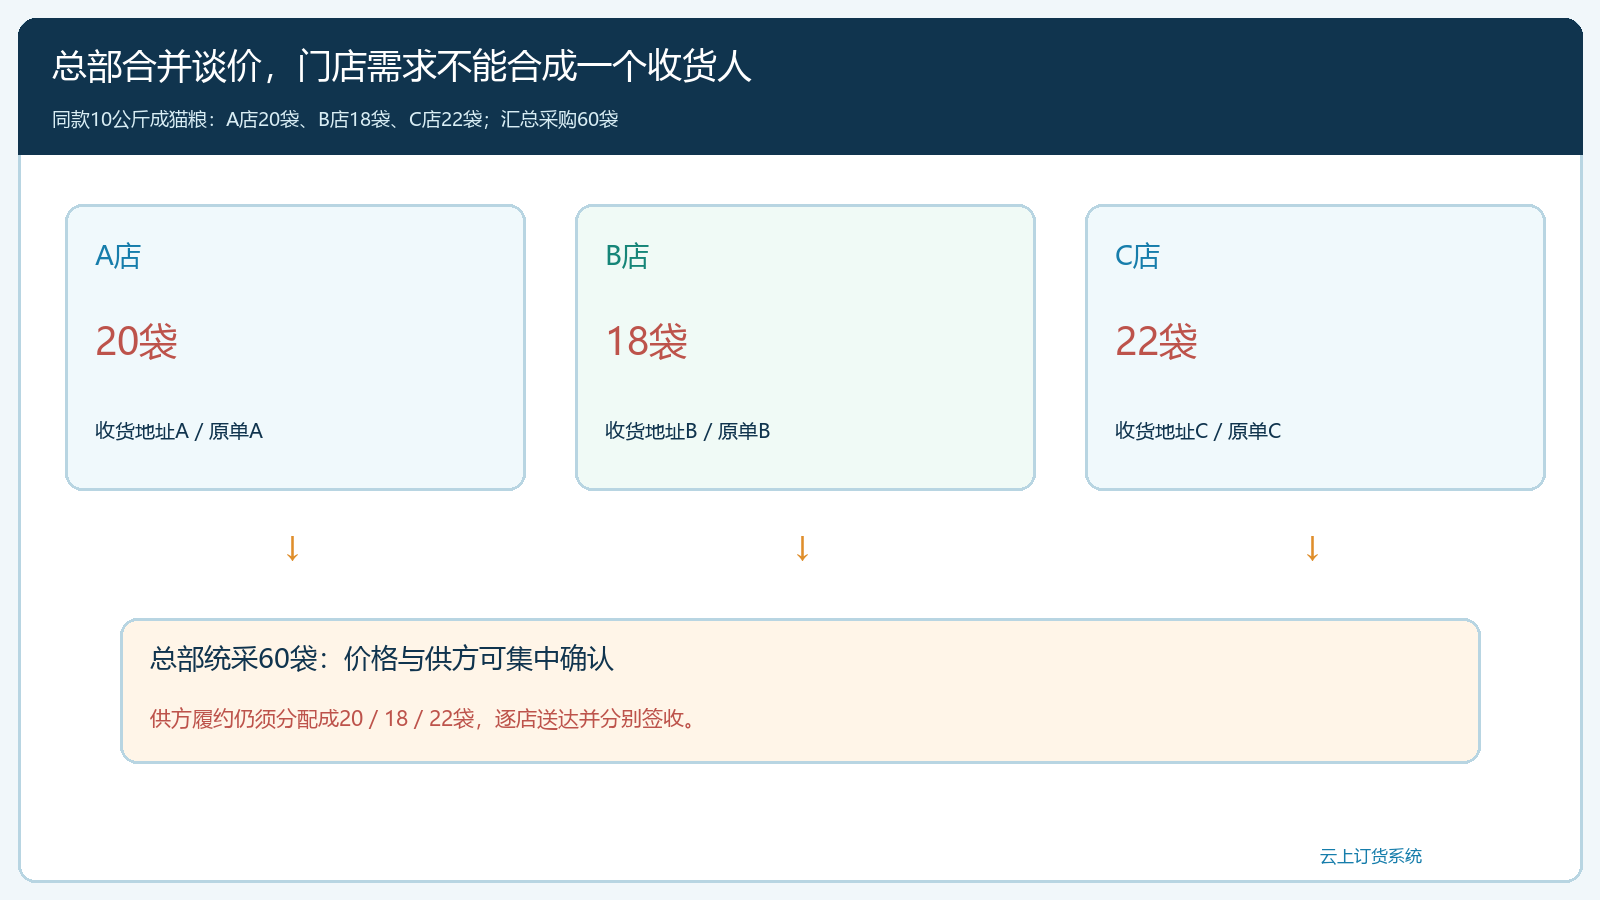Click the 20袋 quantity in A店 card
The image size is (1600, 900).
point(136,341)
